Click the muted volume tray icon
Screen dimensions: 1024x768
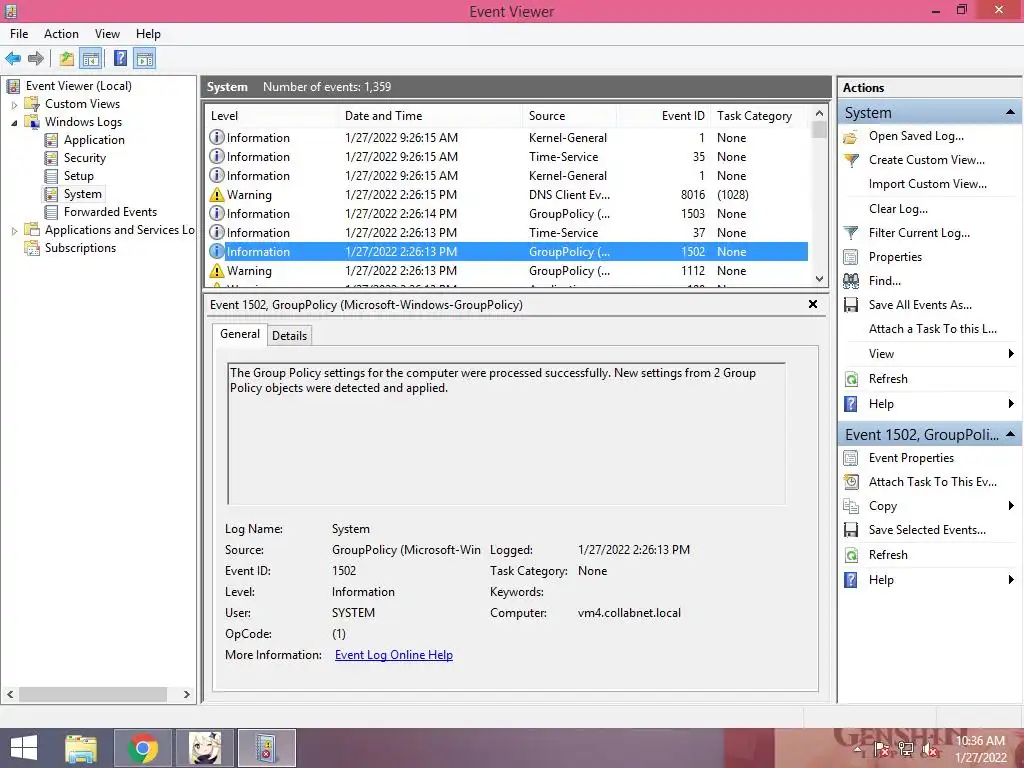[930, 750]
